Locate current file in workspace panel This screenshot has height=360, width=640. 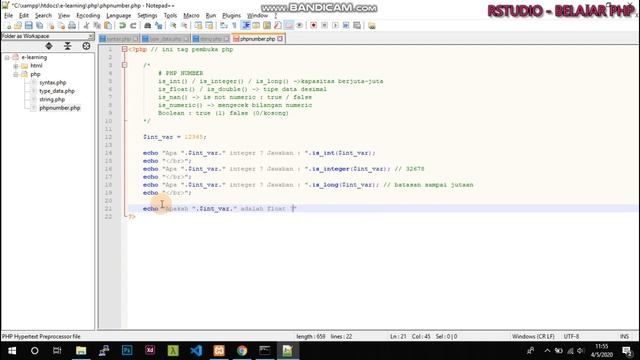tap(86, 46)
